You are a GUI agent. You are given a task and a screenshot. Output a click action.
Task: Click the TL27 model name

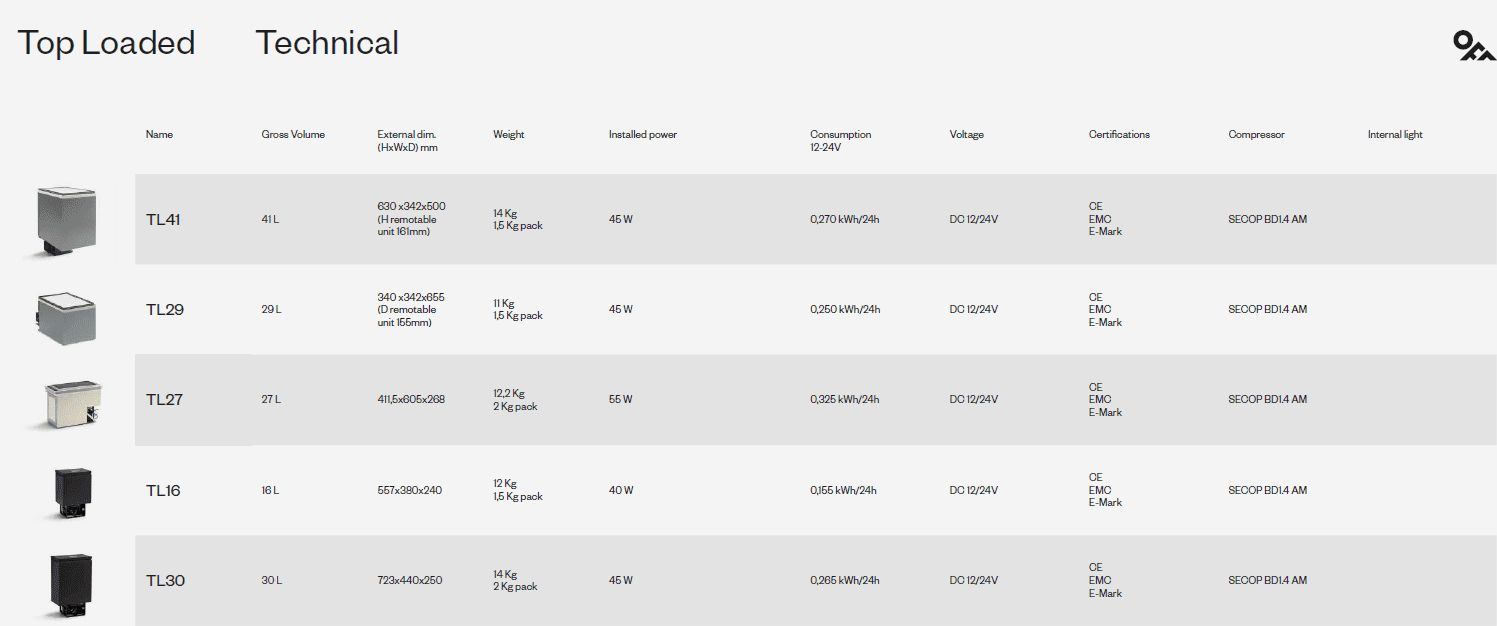[164, 399]
